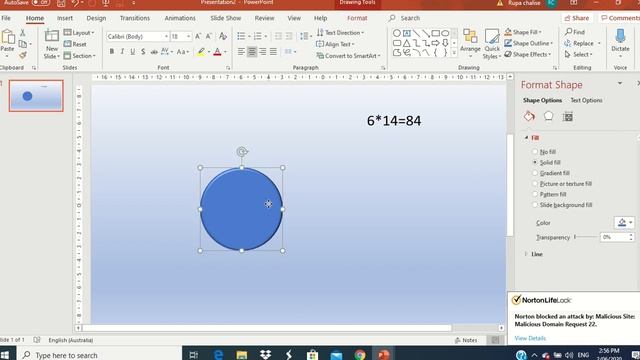Open the Section dropdown
The width and height of the screenshot is (640, 360).
(x=80, y=56)
